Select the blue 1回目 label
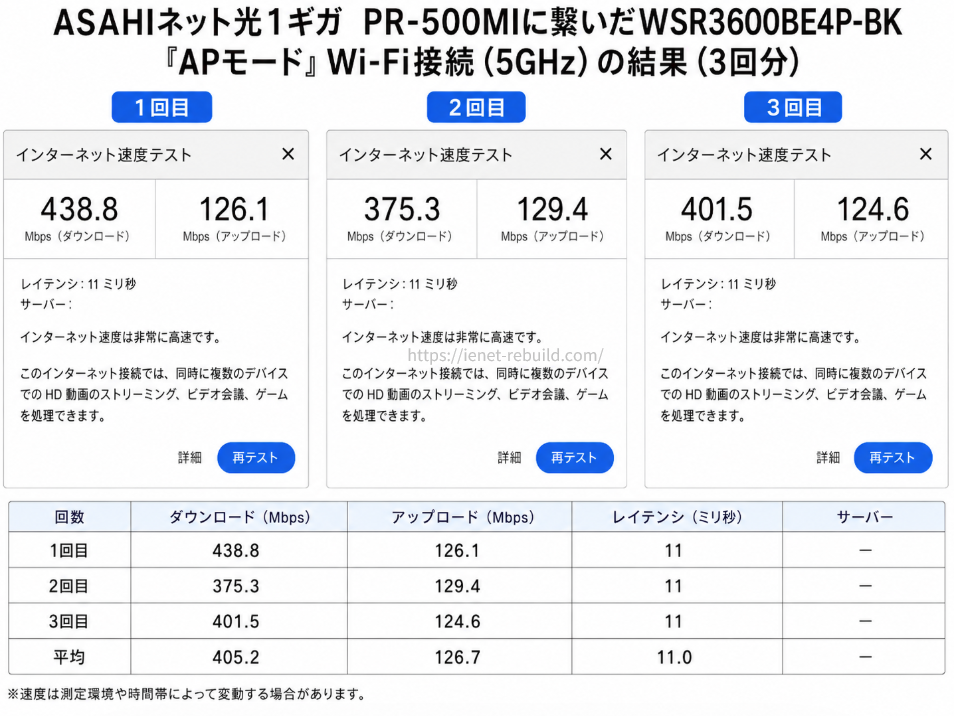 [162, 108]
